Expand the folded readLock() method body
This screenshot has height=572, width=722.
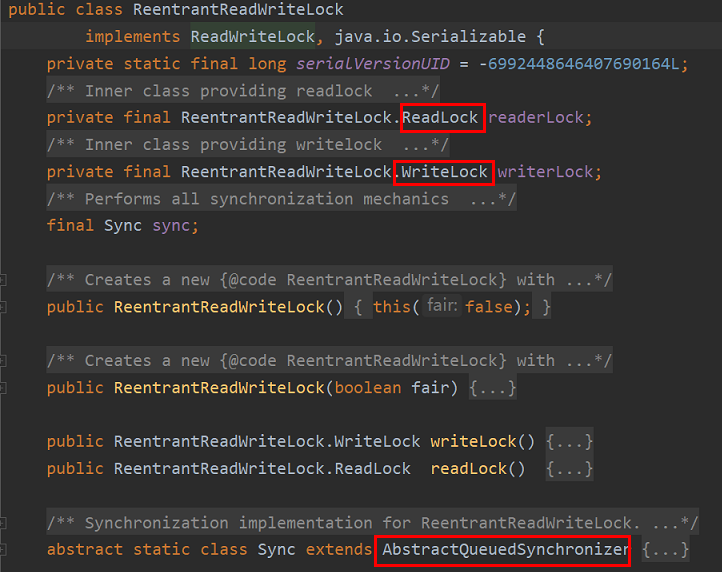pyautogui.click(x=569, y=469)
